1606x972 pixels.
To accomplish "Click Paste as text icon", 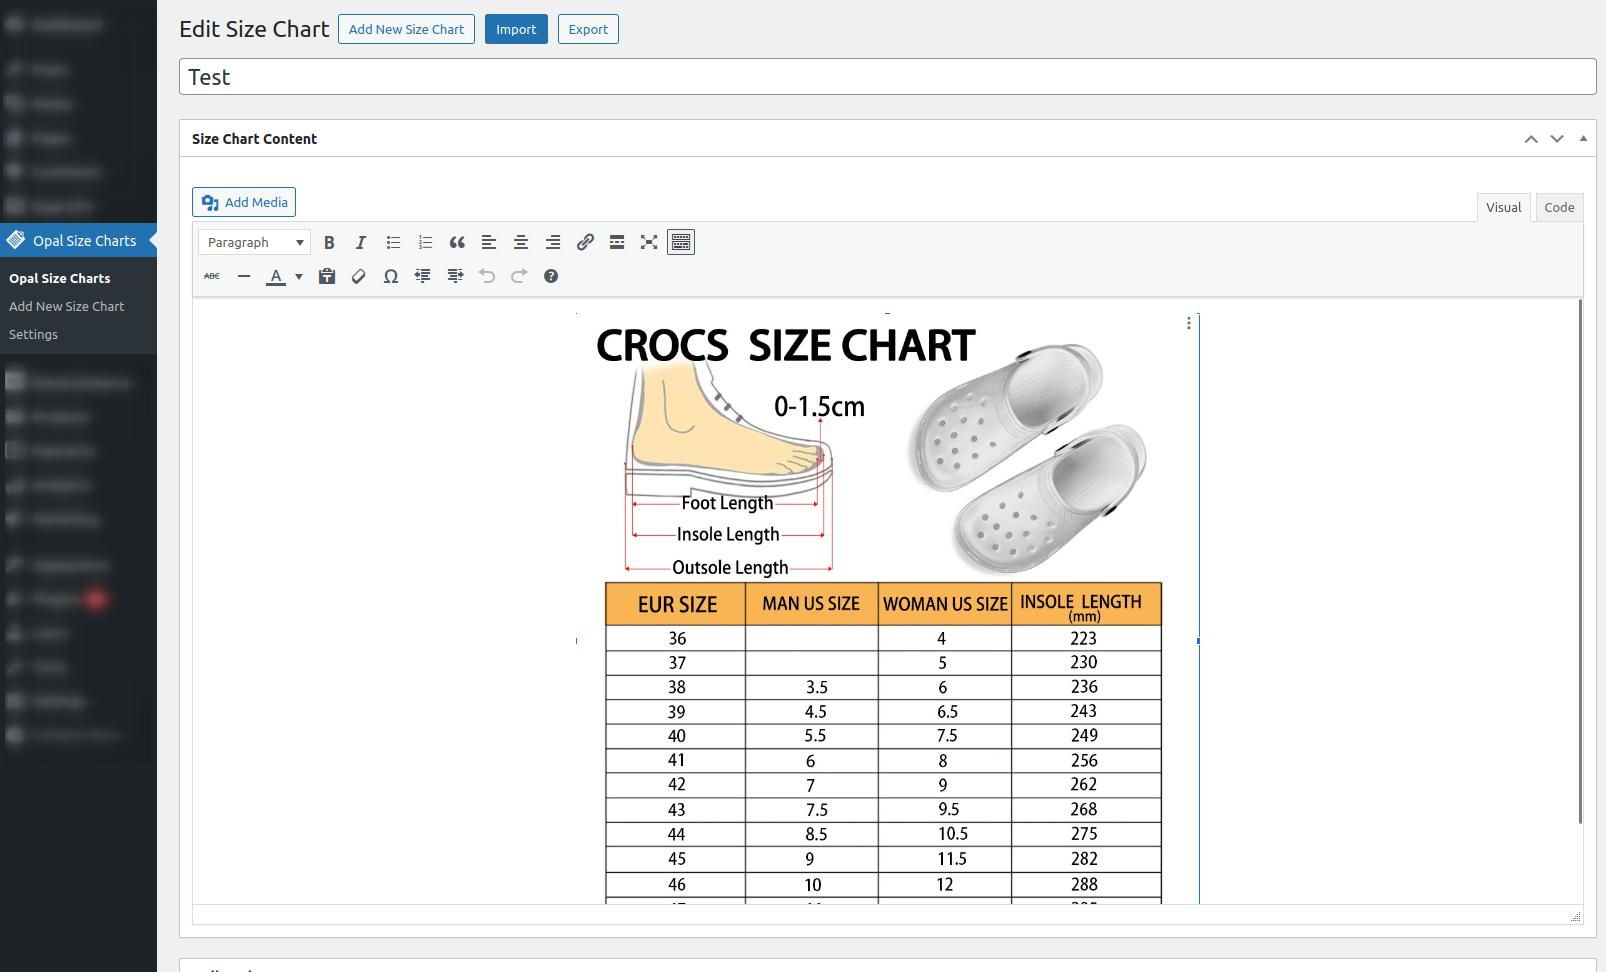I will coord(327,276).
